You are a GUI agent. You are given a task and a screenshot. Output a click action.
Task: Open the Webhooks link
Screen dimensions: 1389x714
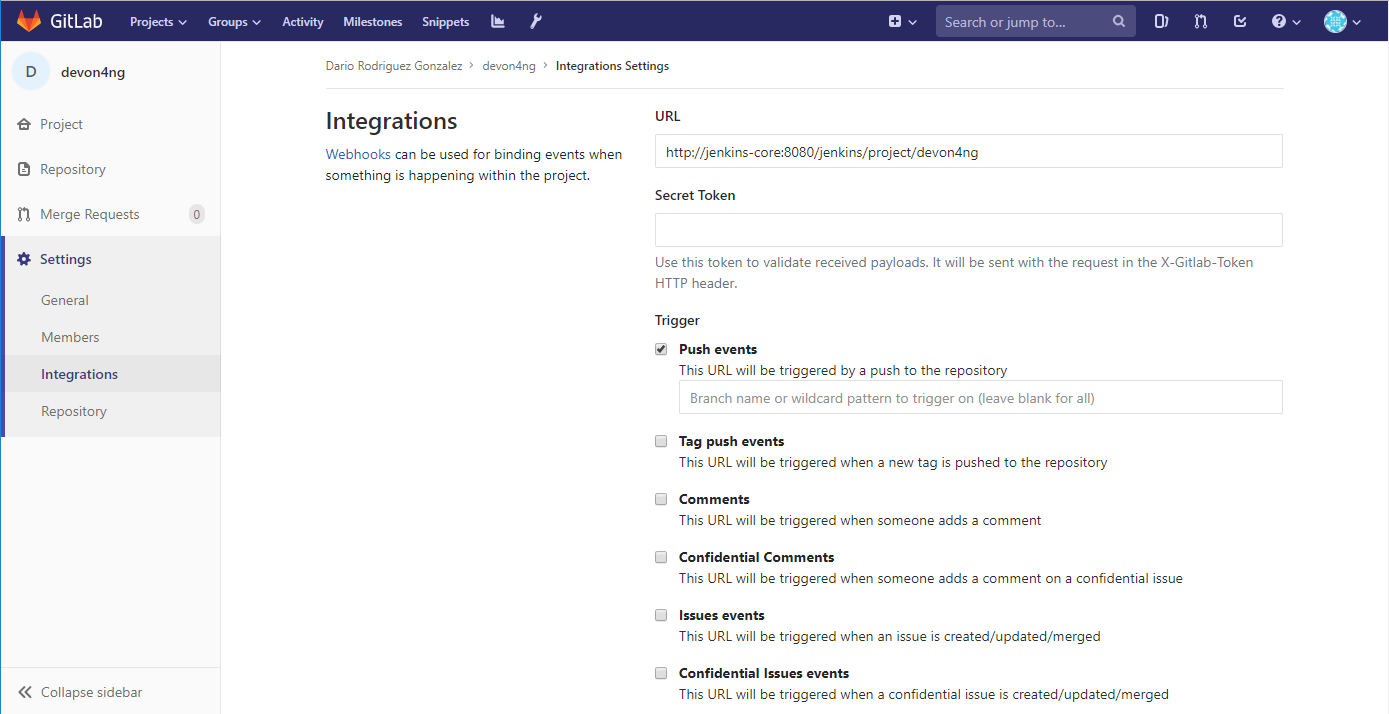358,154
